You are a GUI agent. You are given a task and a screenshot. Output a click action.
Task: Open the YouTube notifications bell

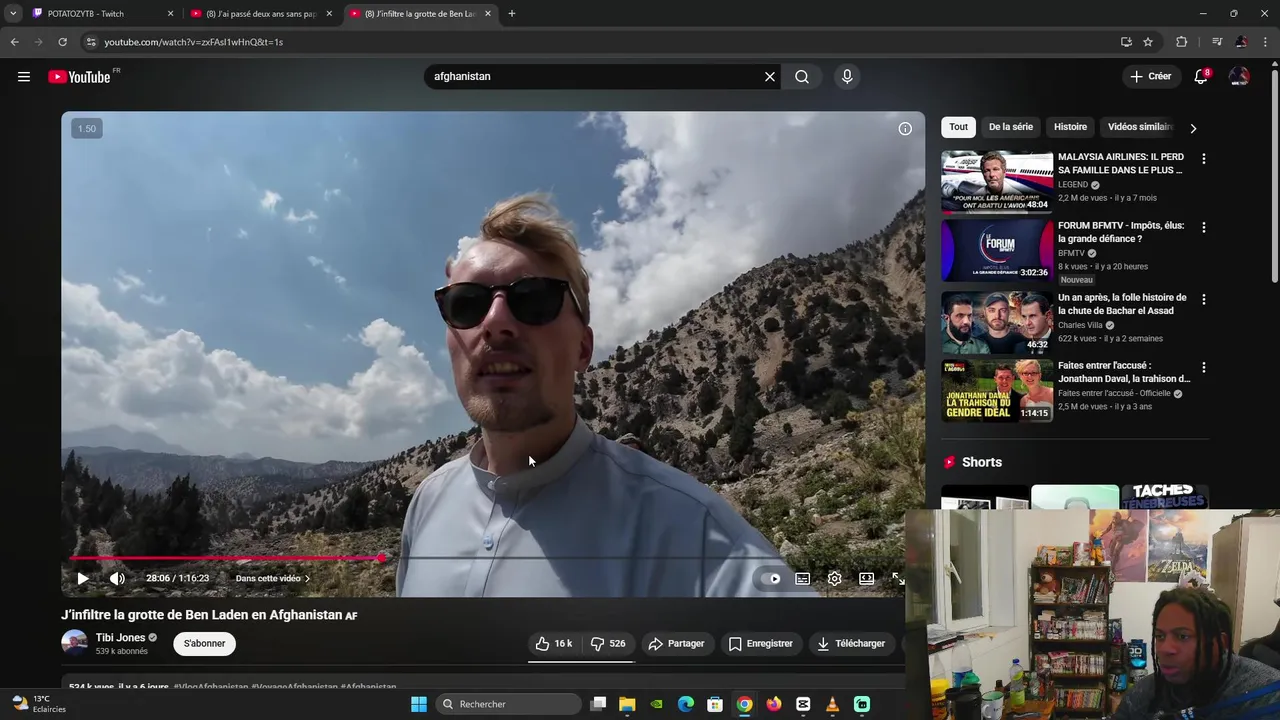click(1201, 76)
